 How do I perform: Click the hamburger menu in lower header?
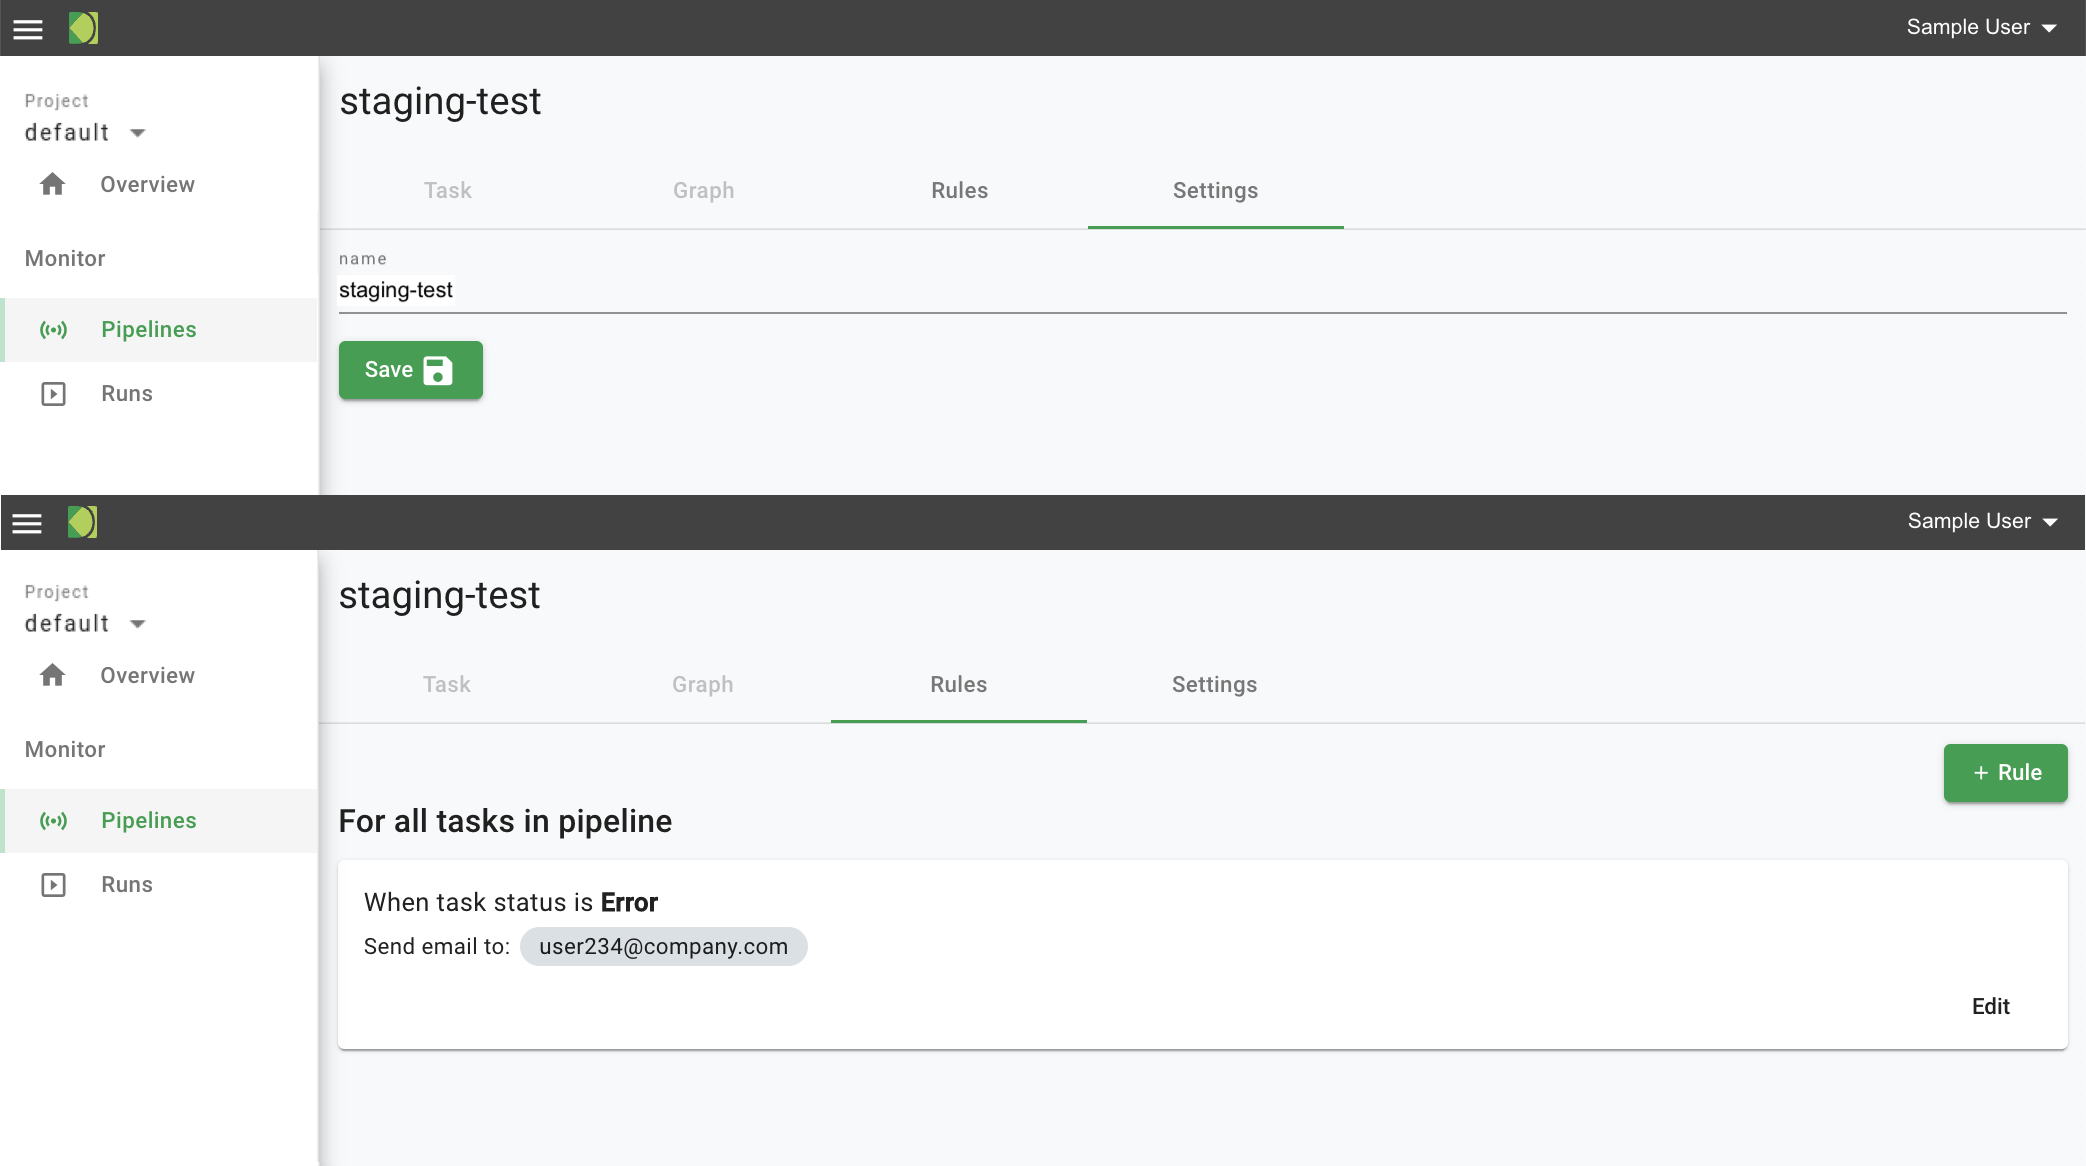pyautogui.click(x=28, y=522)
